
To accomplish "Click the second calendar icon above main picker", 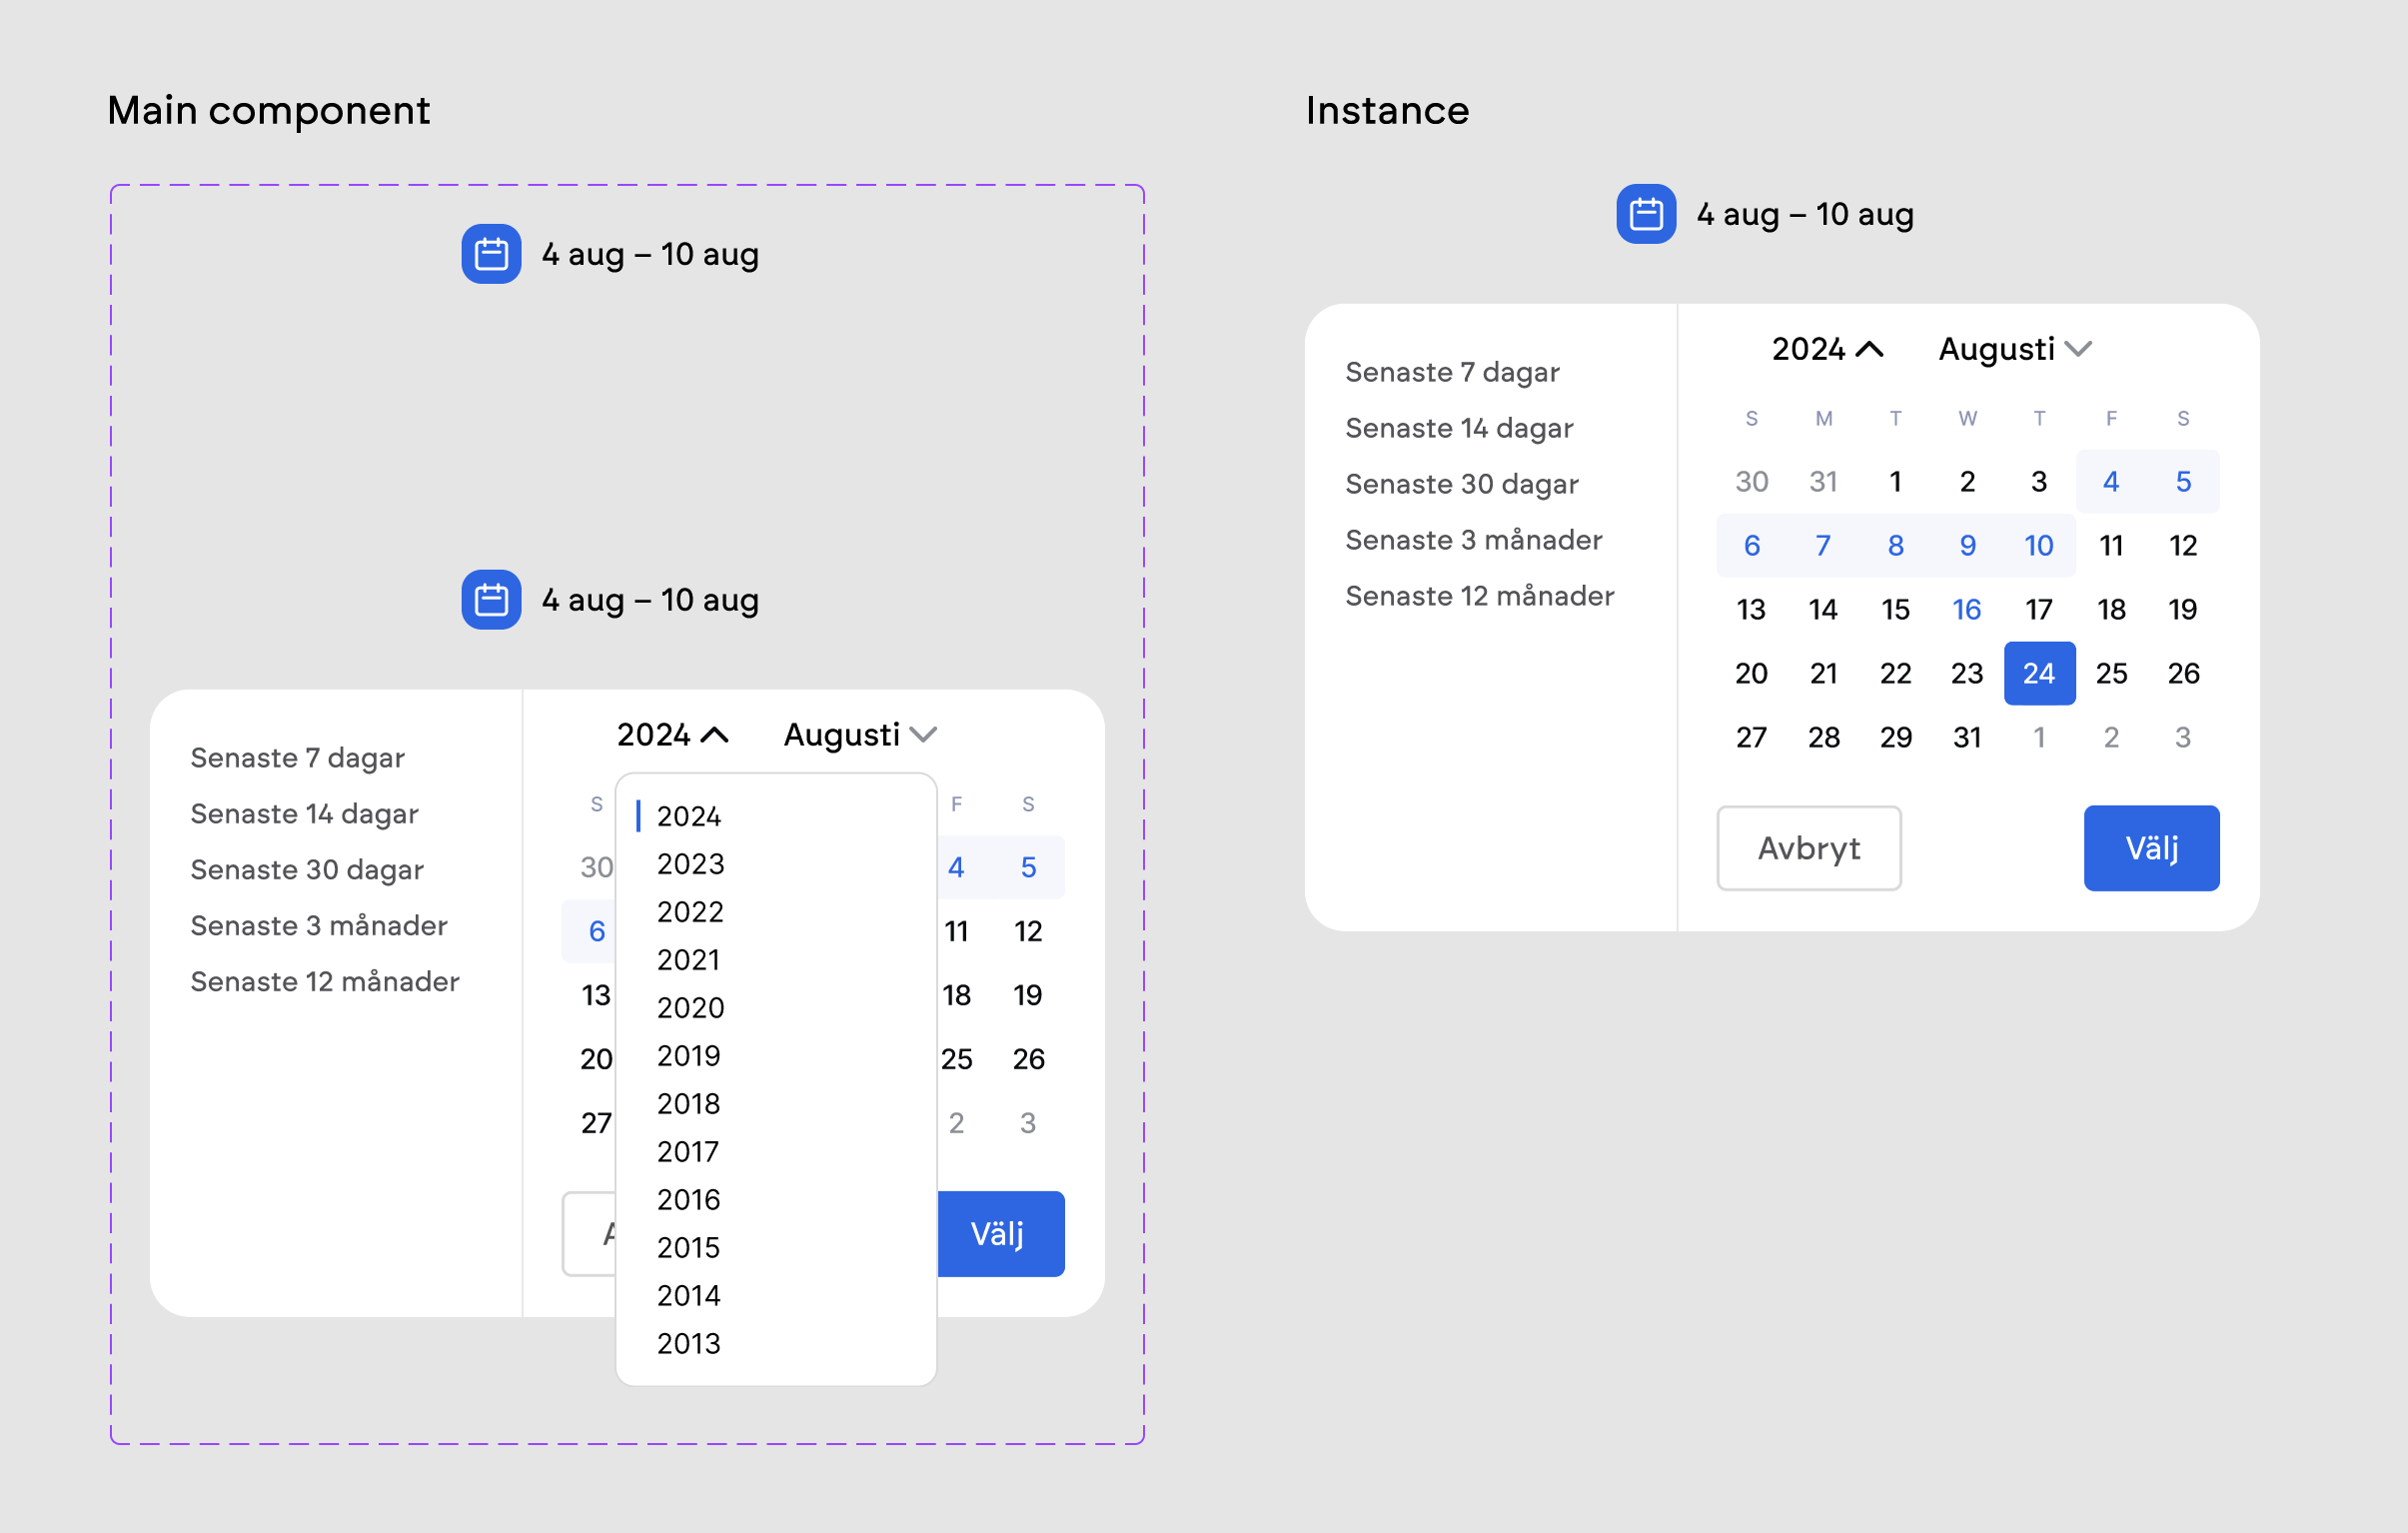I will click(x=491, y=600).
